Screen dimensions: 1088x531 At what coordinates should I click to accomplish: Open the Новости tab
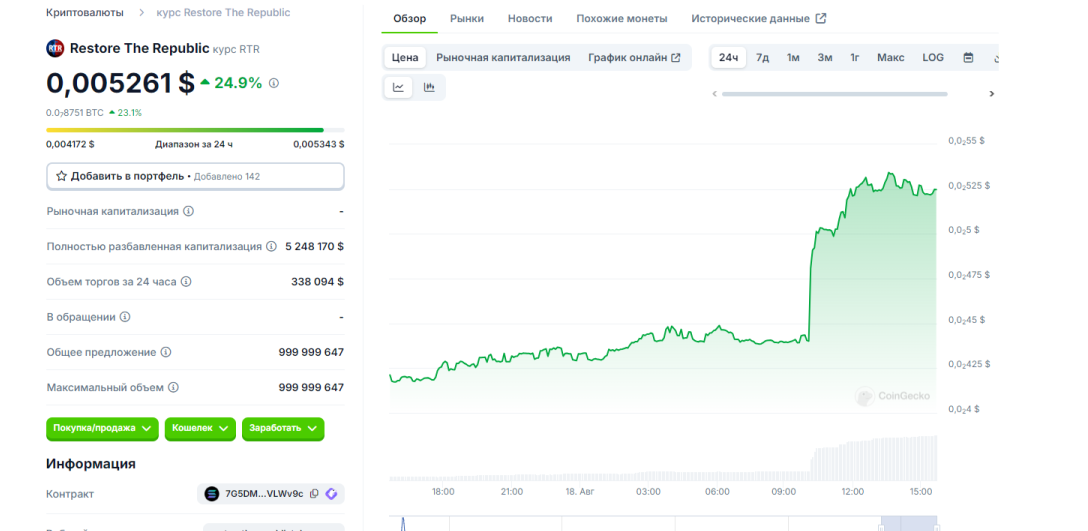[529, 18]
